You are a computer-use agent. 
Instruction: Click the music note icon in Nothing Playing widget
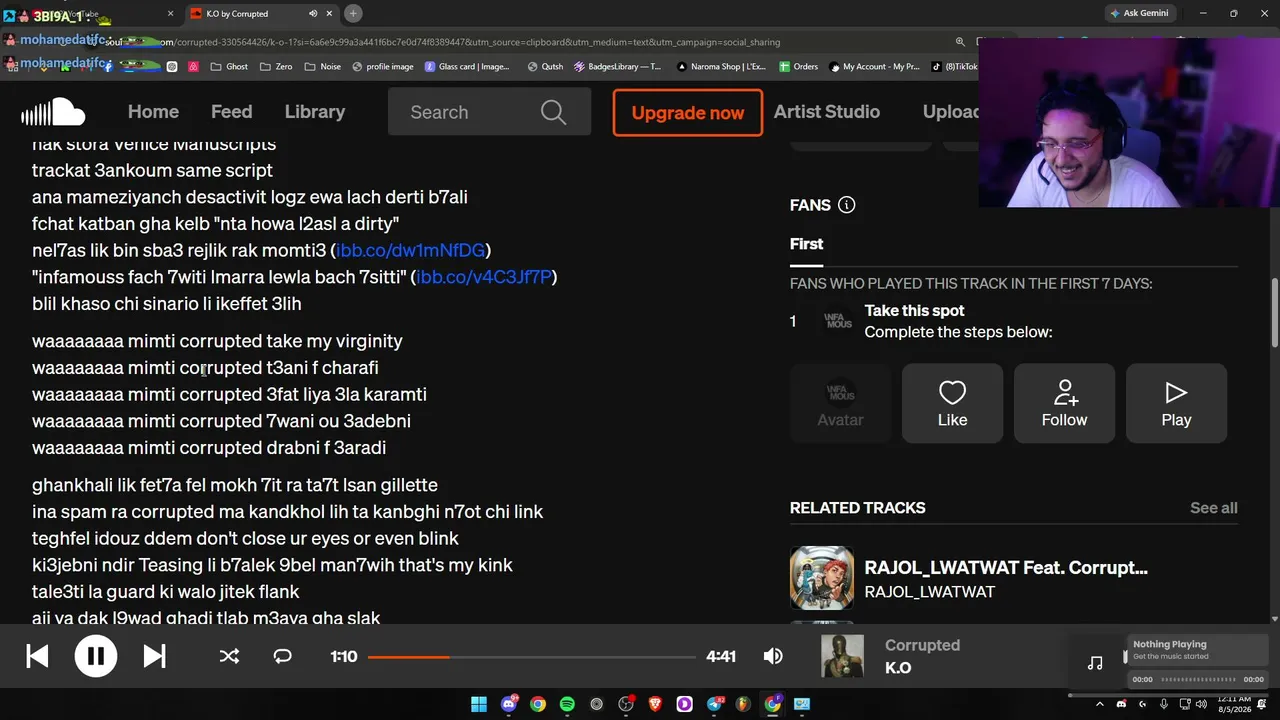point(1095,662)
